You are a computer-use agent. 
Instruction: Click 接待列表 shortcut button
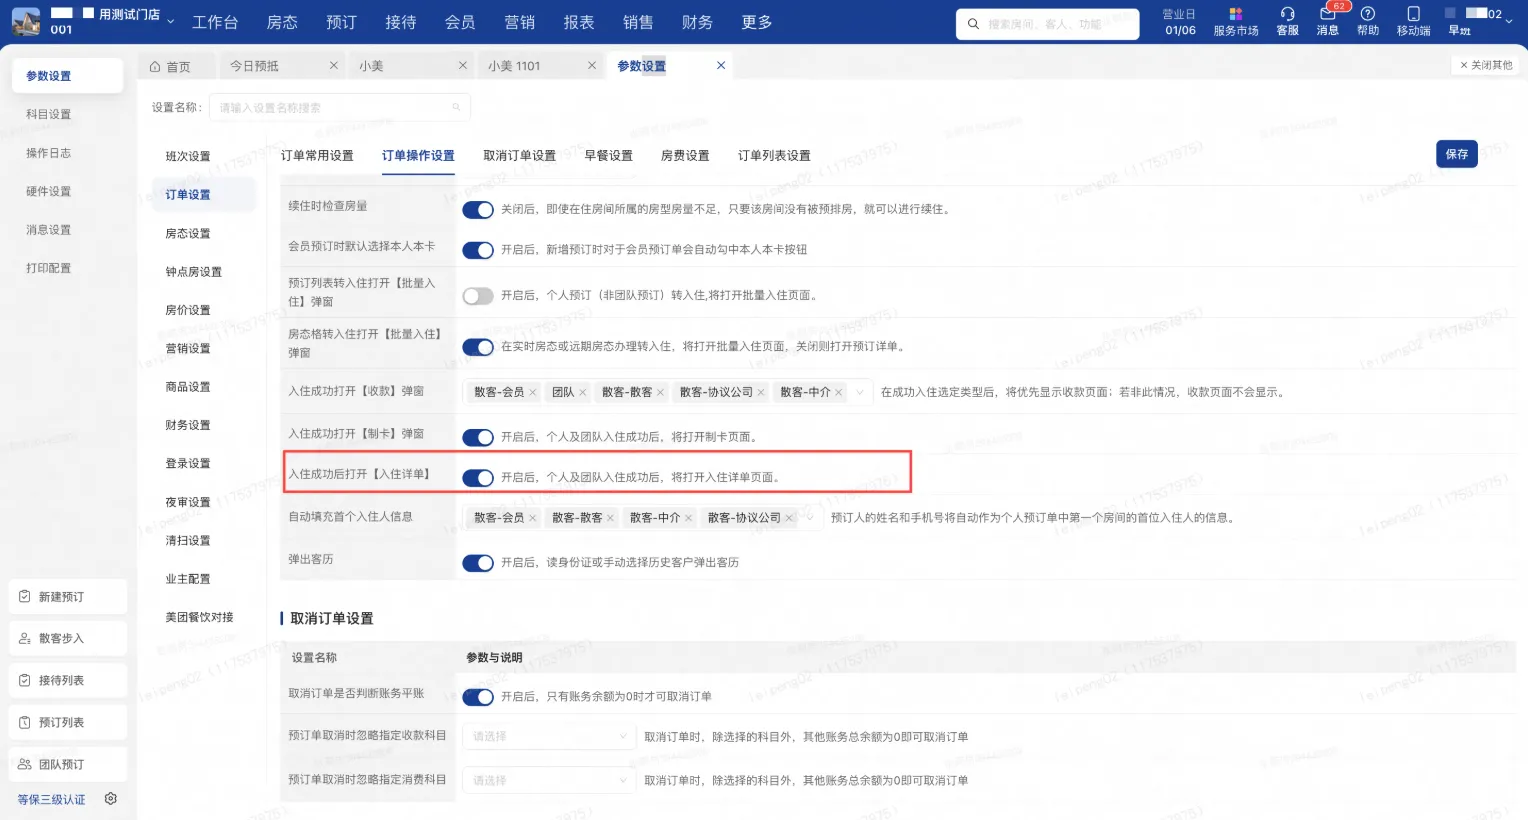point(68,681)
